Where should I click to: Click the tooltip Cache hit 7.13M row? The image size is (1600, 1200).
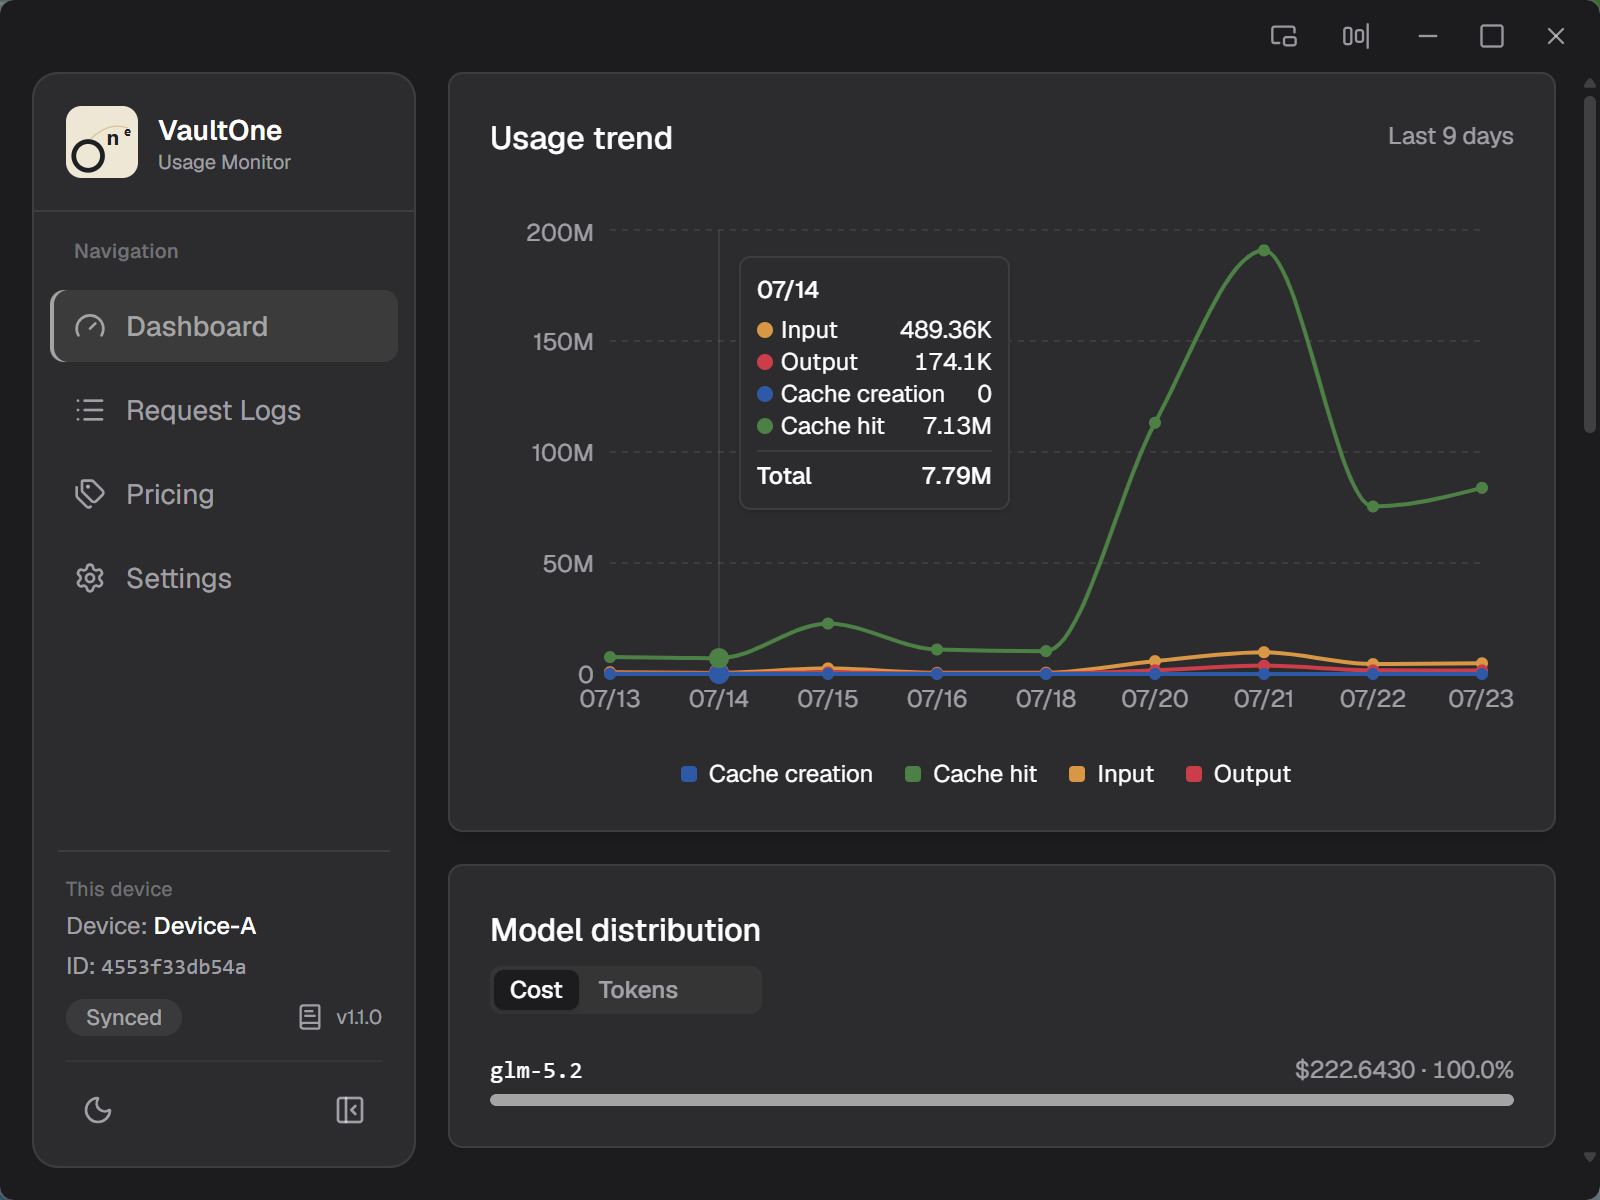(874, 426)
